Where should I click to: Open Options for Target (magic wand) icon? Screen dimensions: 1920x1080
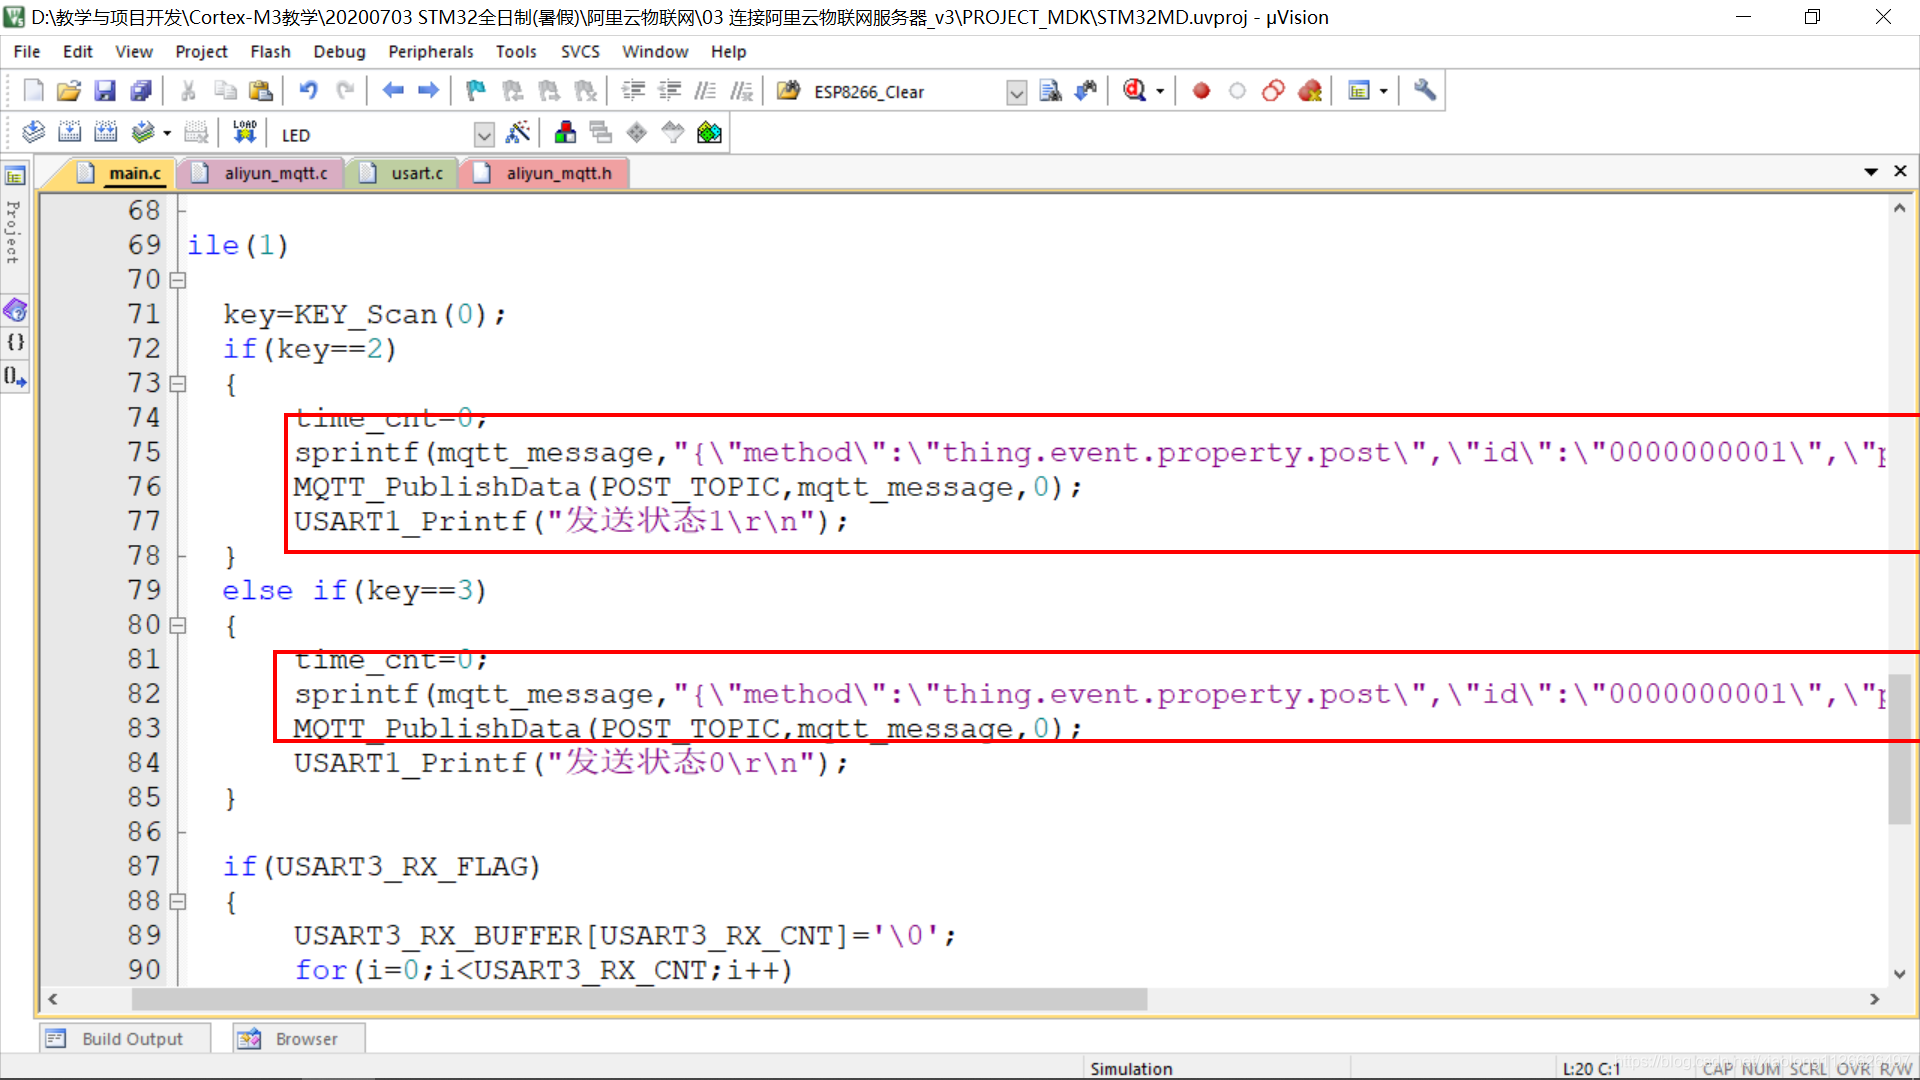tap(518, 133)
